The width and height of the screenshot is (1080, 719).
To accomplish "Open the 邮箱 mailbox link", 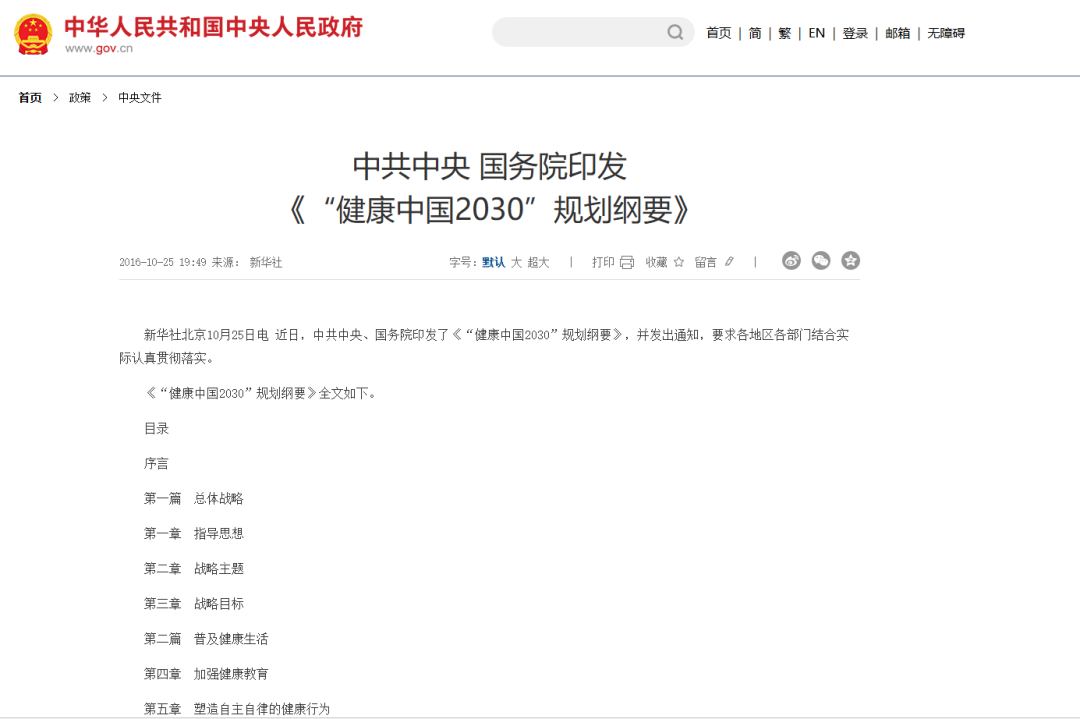I will coord(897,33).
